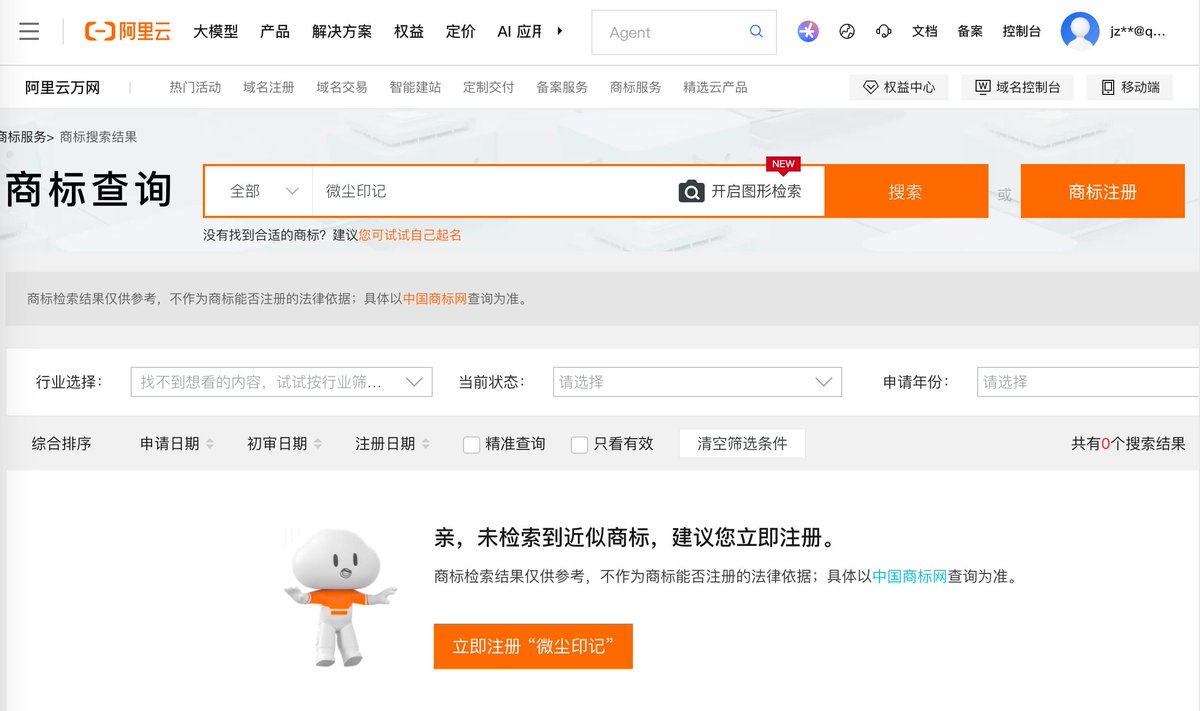Expand the 行业选择 dropdown
Screen dimensions: 1200x711
282,382
